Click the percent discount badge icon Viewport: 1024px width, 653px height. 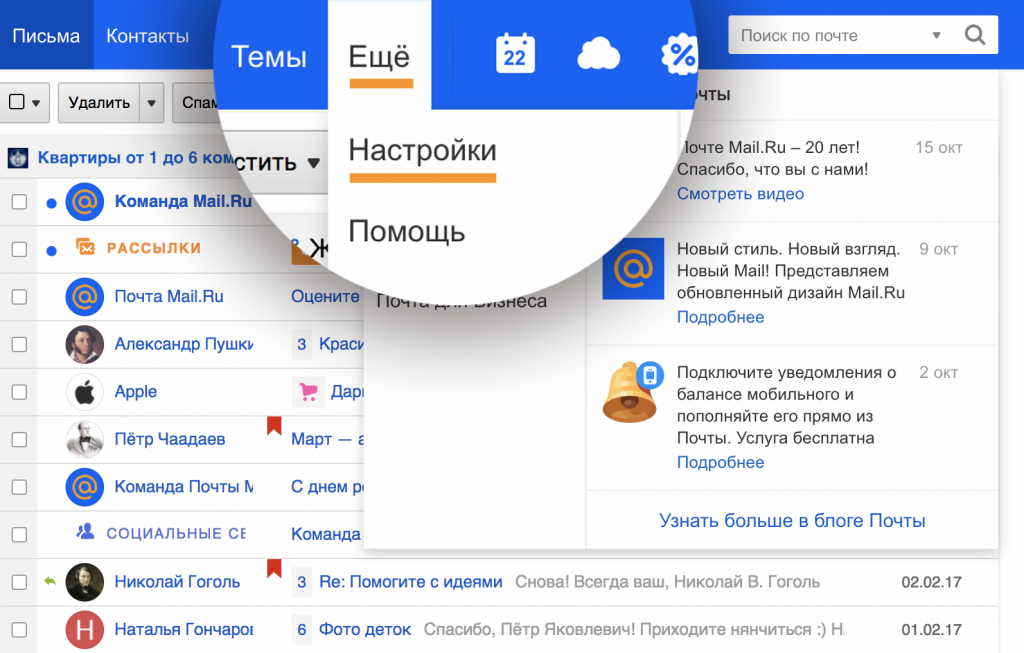(x=680, y=54)
